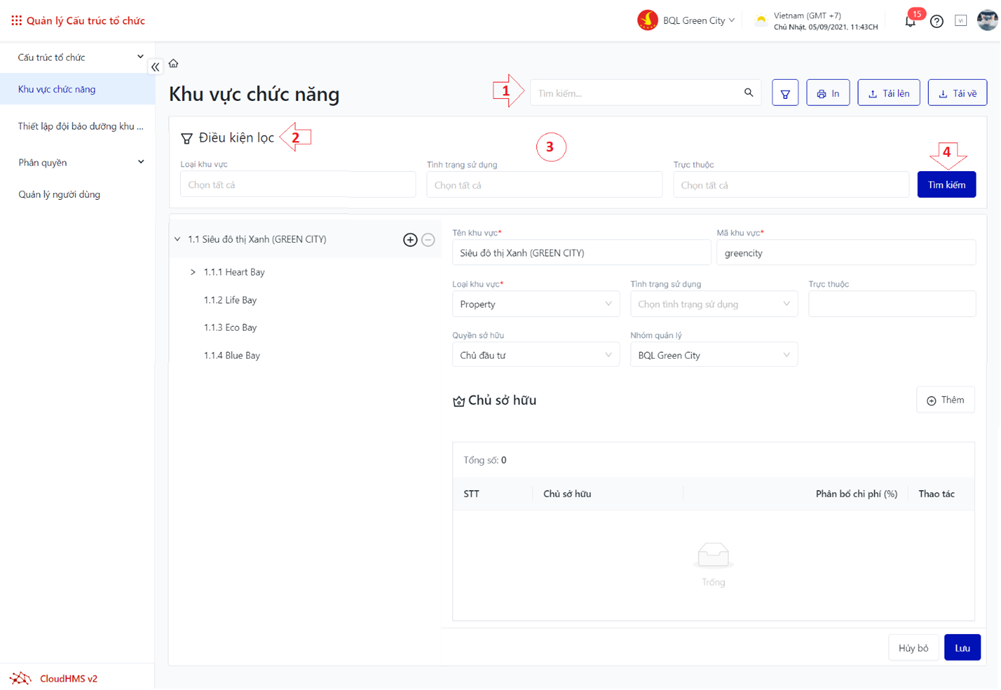Toggle the filter funnel button
The height and width of the screenshot is (690, 1001).
click(785, 93)
